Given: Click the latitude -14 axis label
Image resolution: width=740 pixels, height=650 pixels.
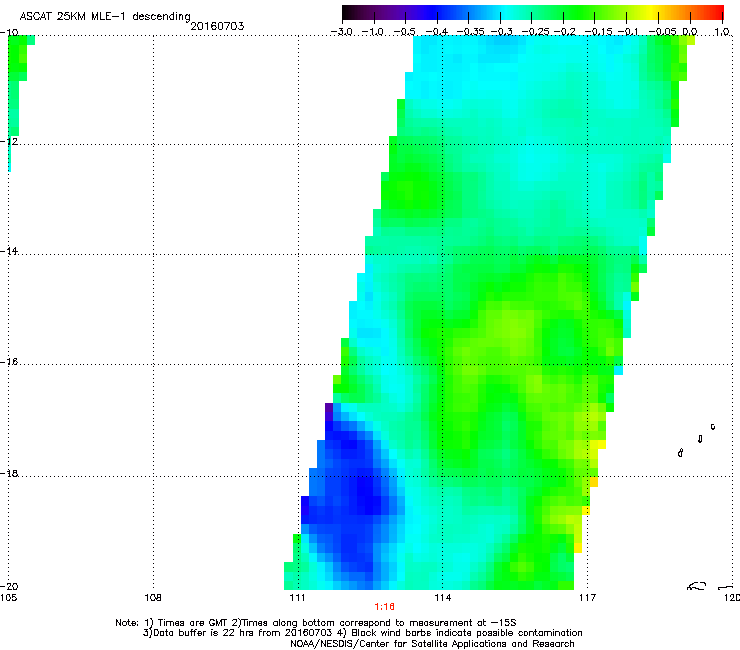Looking at the screenshot, I should [9, 251].
